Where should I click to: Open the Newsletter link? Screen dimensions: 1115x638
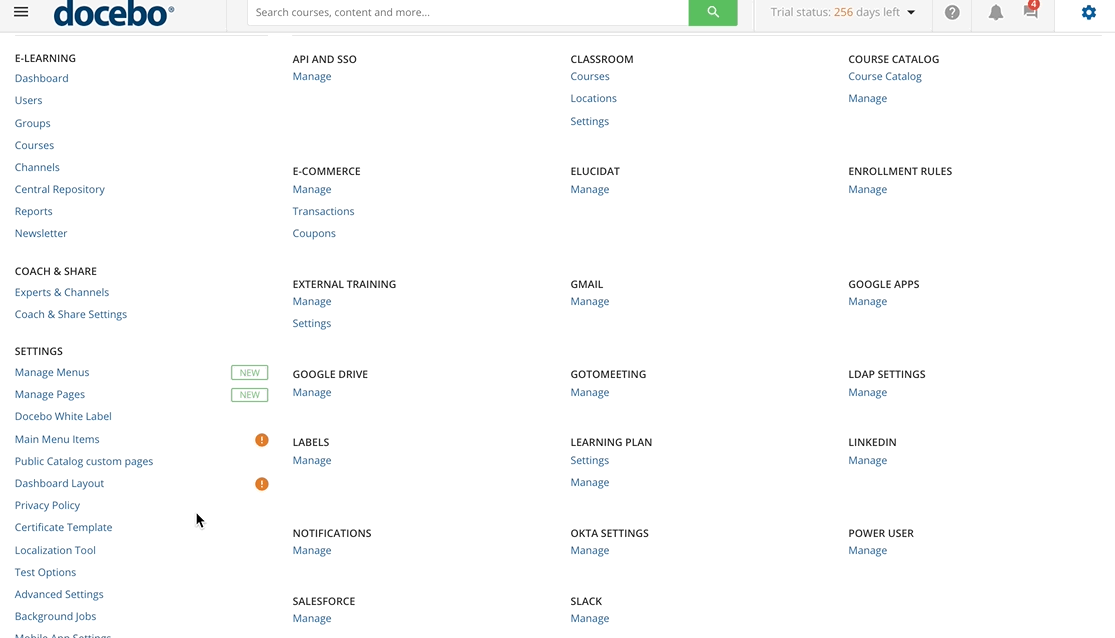[41, 233]
